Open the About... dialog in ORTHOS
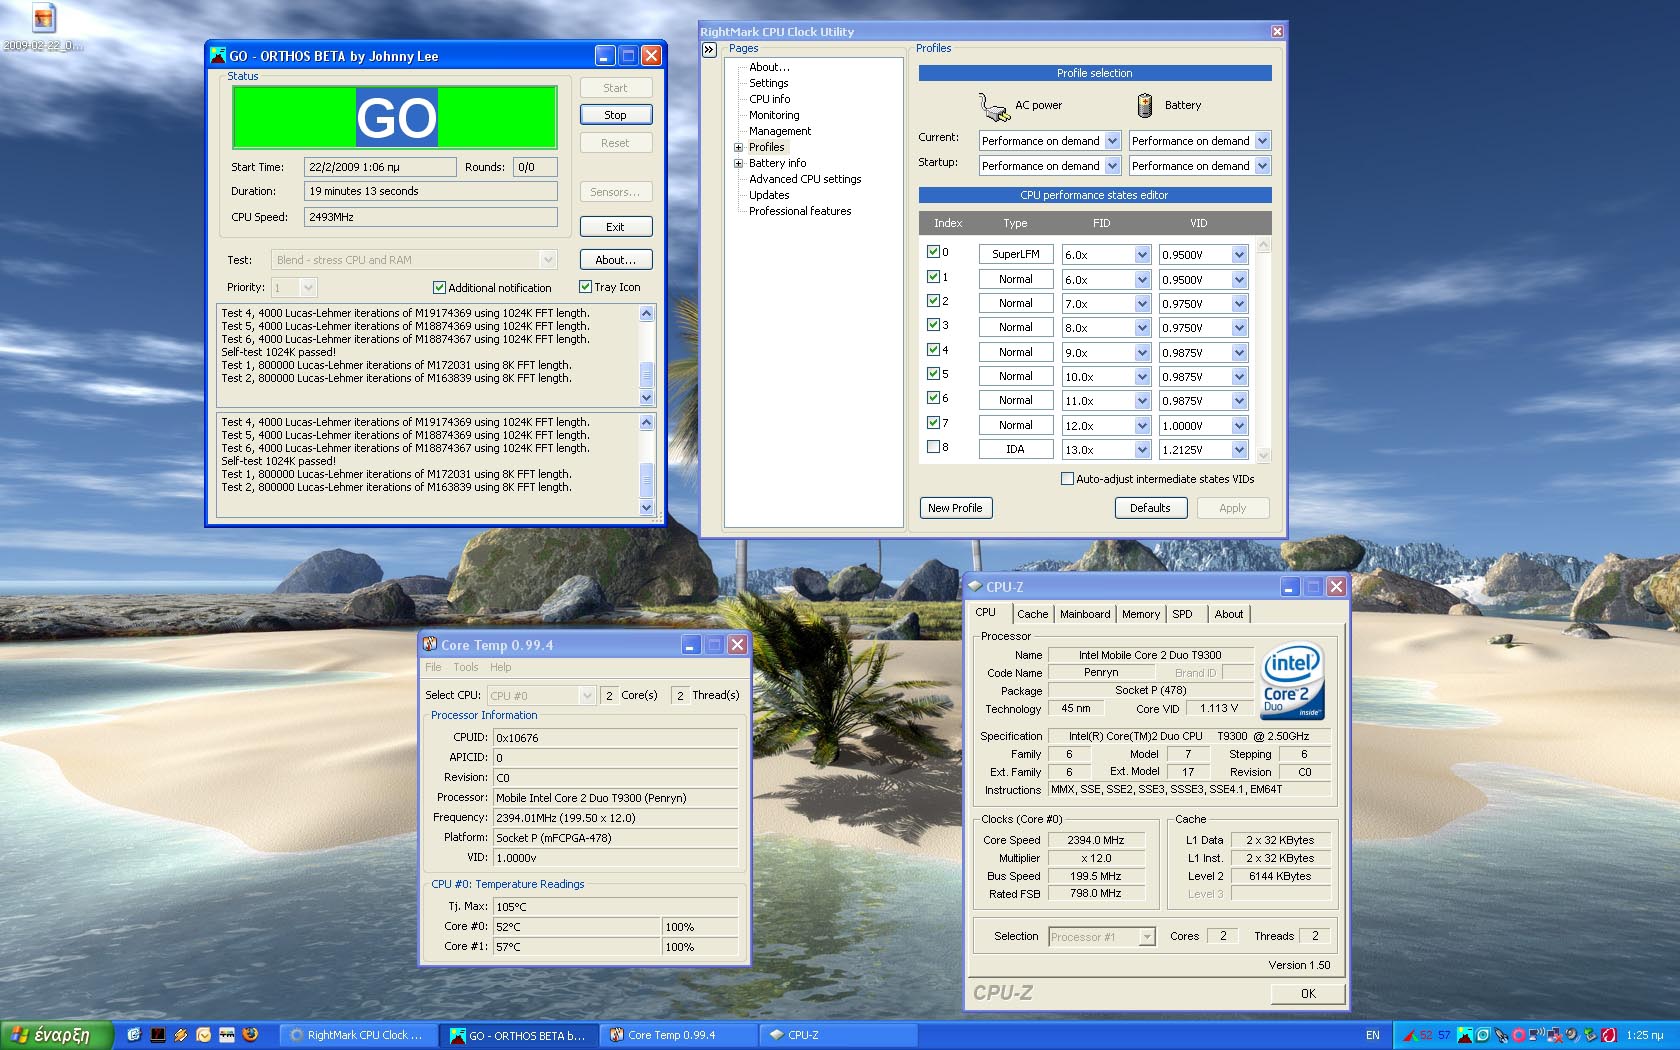Screen dimensions: 1680x1050 (x=616, y=260)
